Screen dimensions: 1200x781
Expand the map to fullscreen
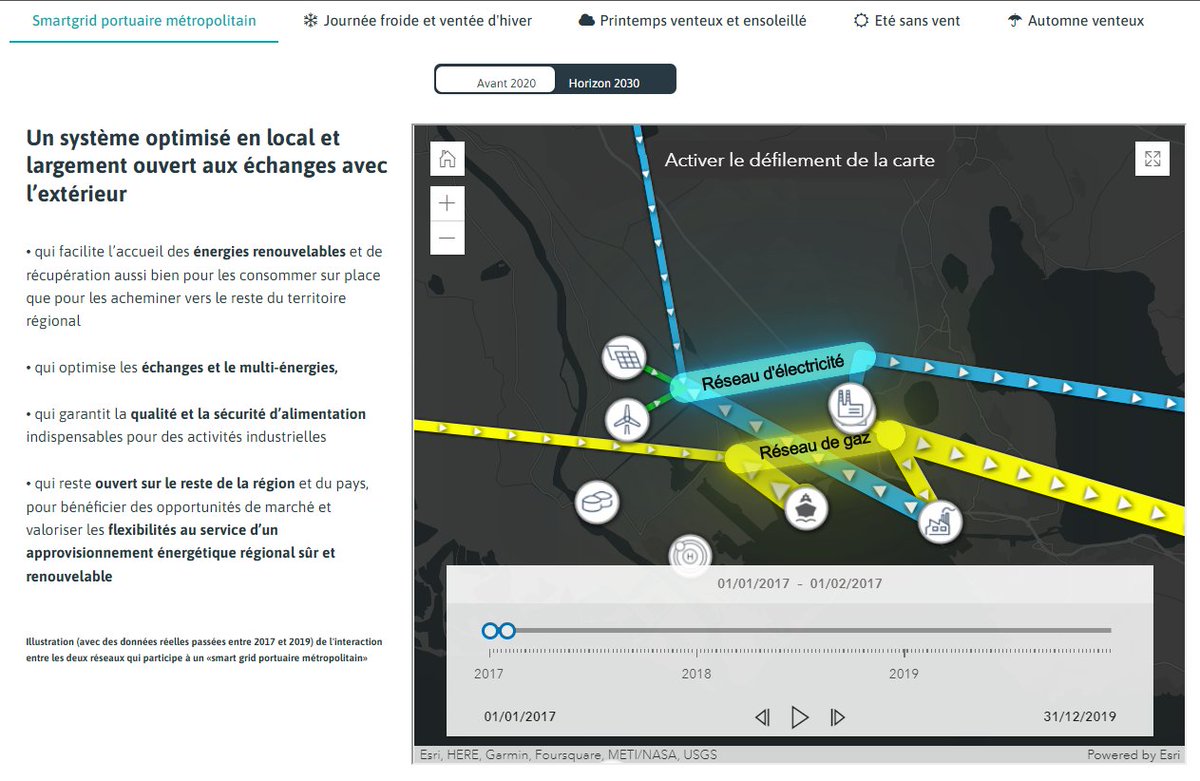1152,159
